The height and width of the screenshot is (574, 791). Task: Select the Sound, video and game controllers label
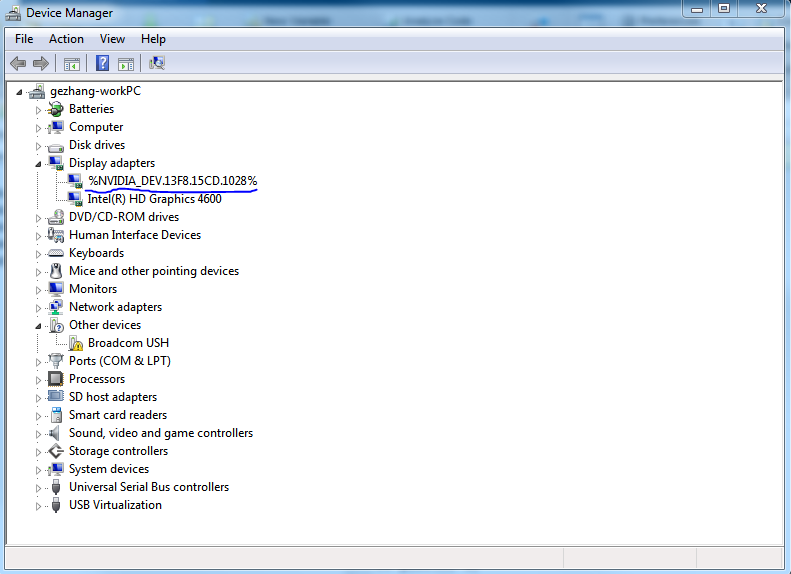pos(161,433)
